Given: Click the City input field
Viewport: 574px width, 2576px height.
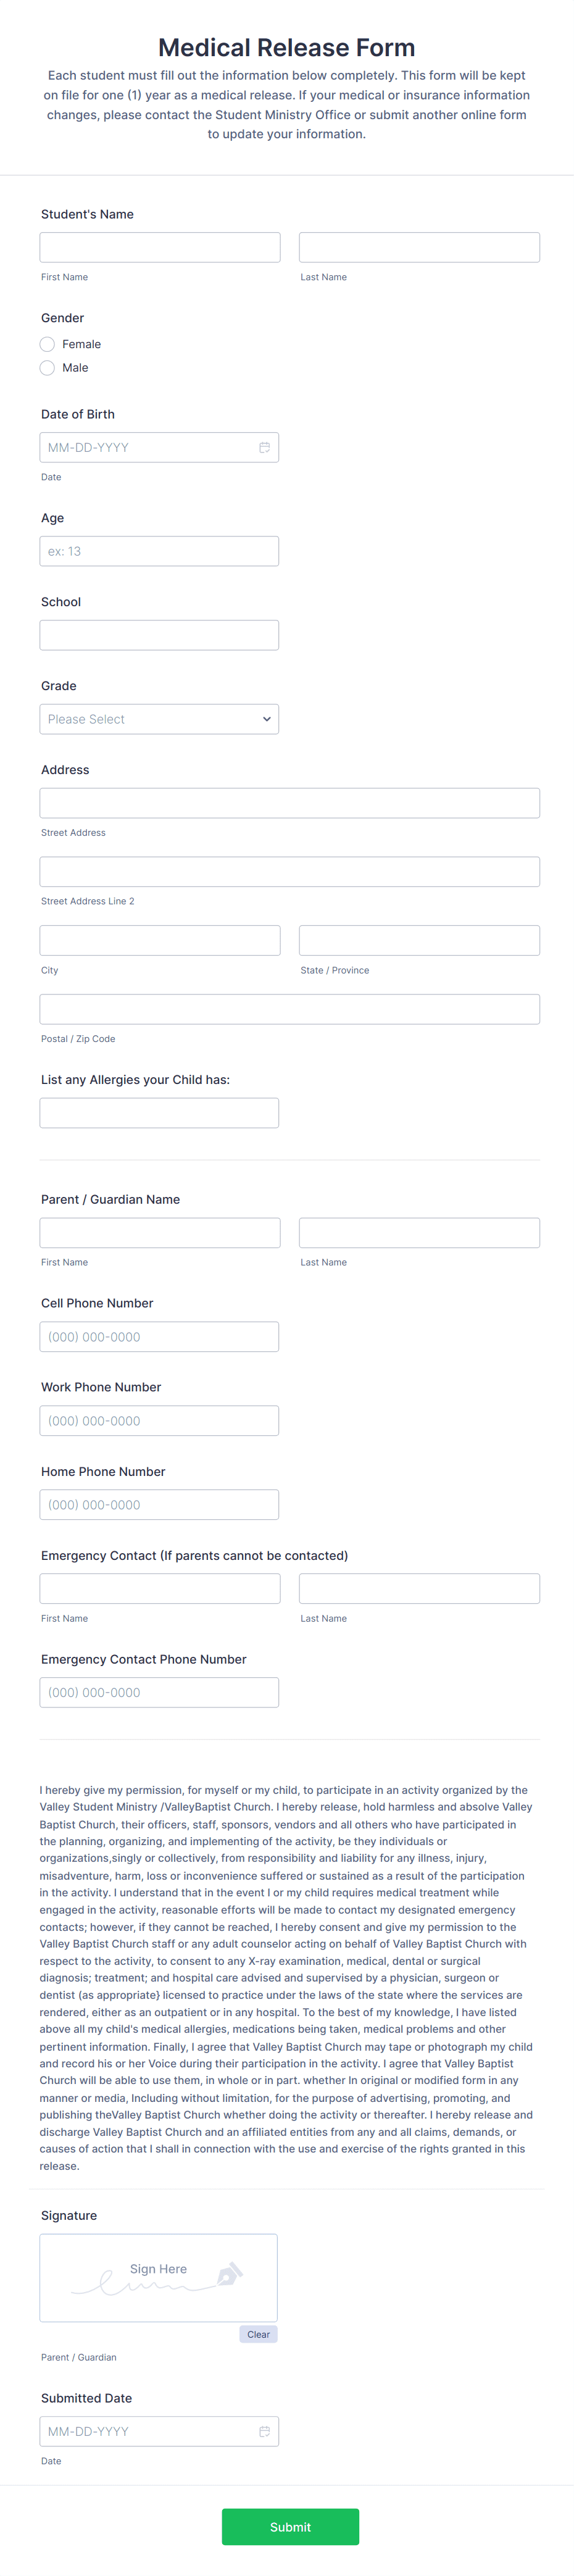Looking at the screenshot, I should [x=159, y=939].
